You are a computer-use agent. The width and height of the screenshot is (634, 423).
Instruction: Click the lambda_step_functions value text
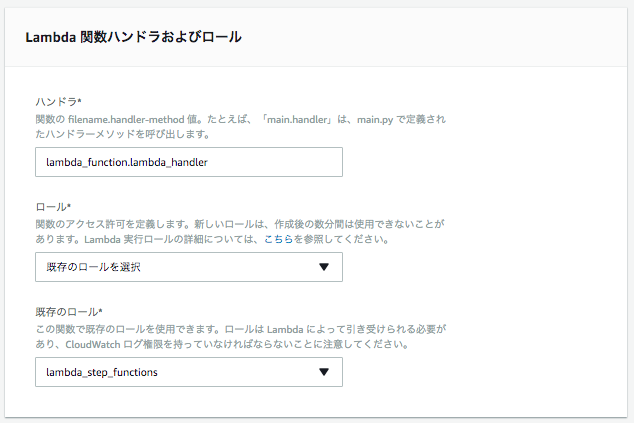[x=102, y=372]
